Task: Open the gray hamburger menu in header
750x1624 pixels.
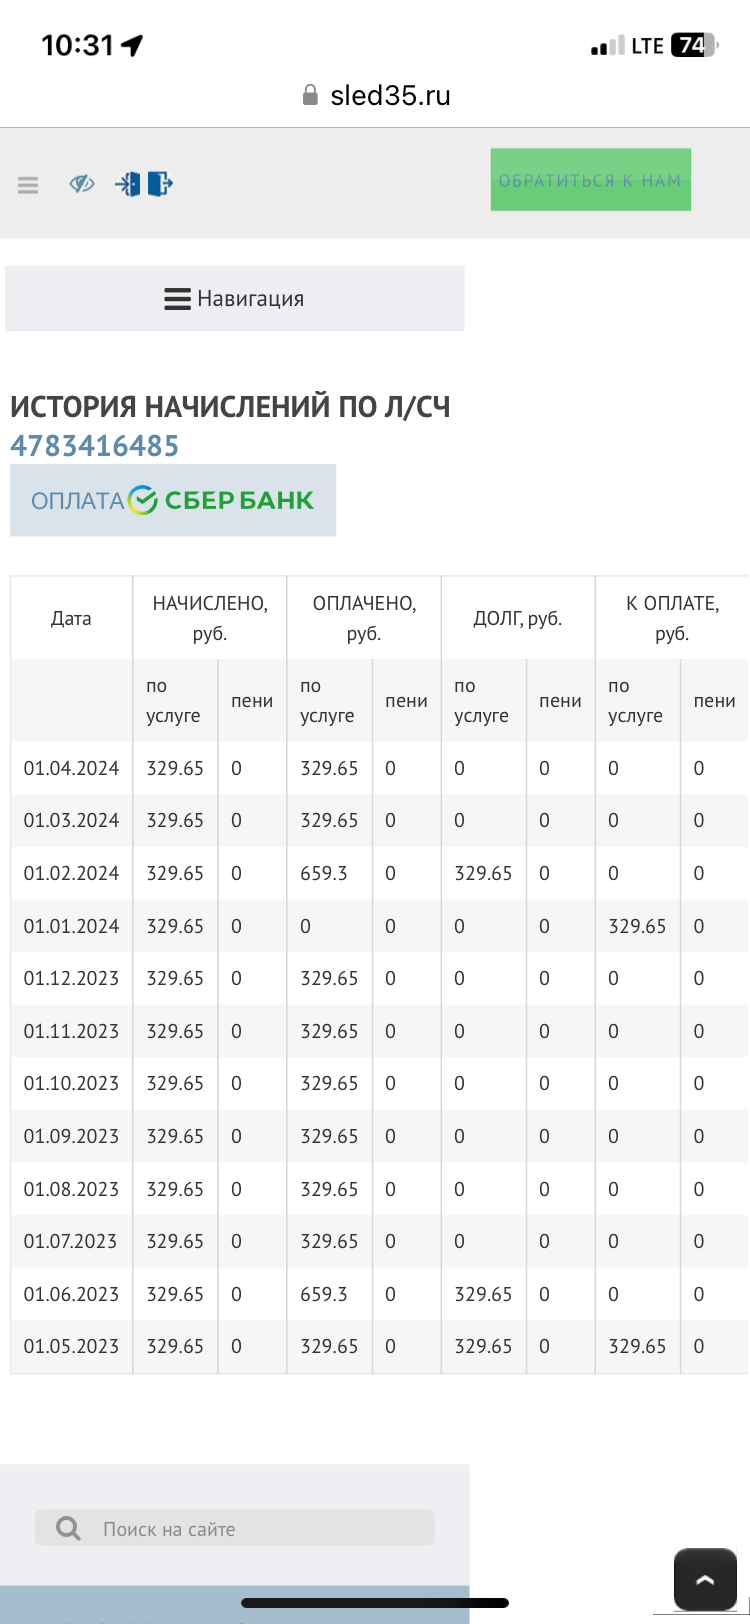Action: 28,185
